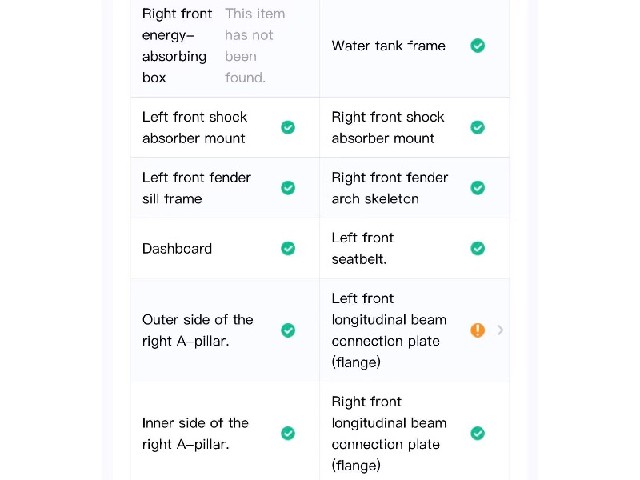The width and height of the screenshot is (640, 480).
Task: Select the Water tank frame row label
Action: (388, 45)
